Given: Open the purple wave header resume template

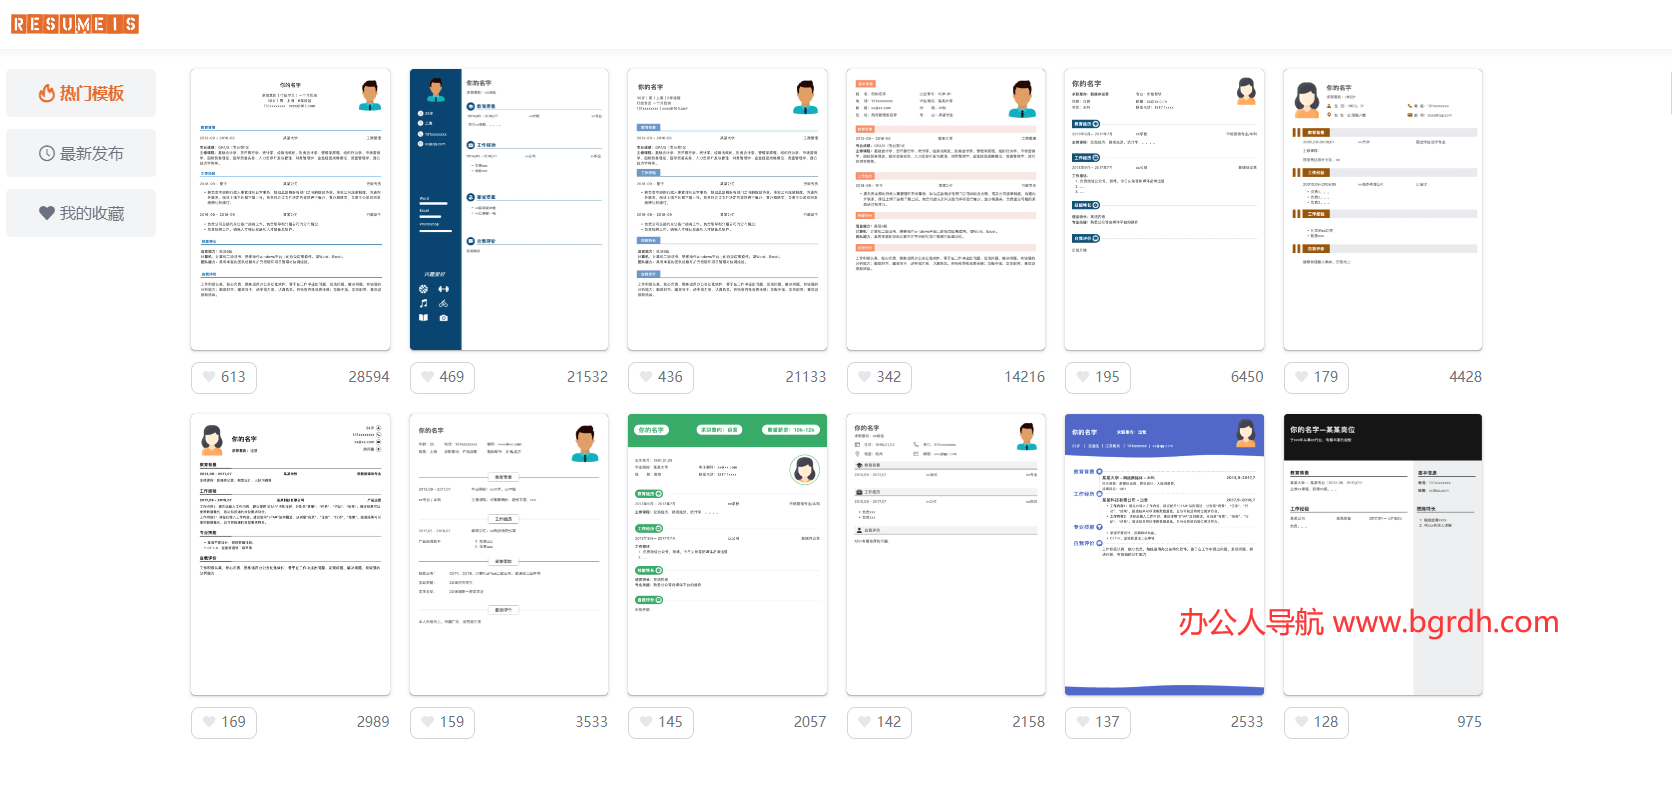Looking at the screenshot, I should [1164, 554].
